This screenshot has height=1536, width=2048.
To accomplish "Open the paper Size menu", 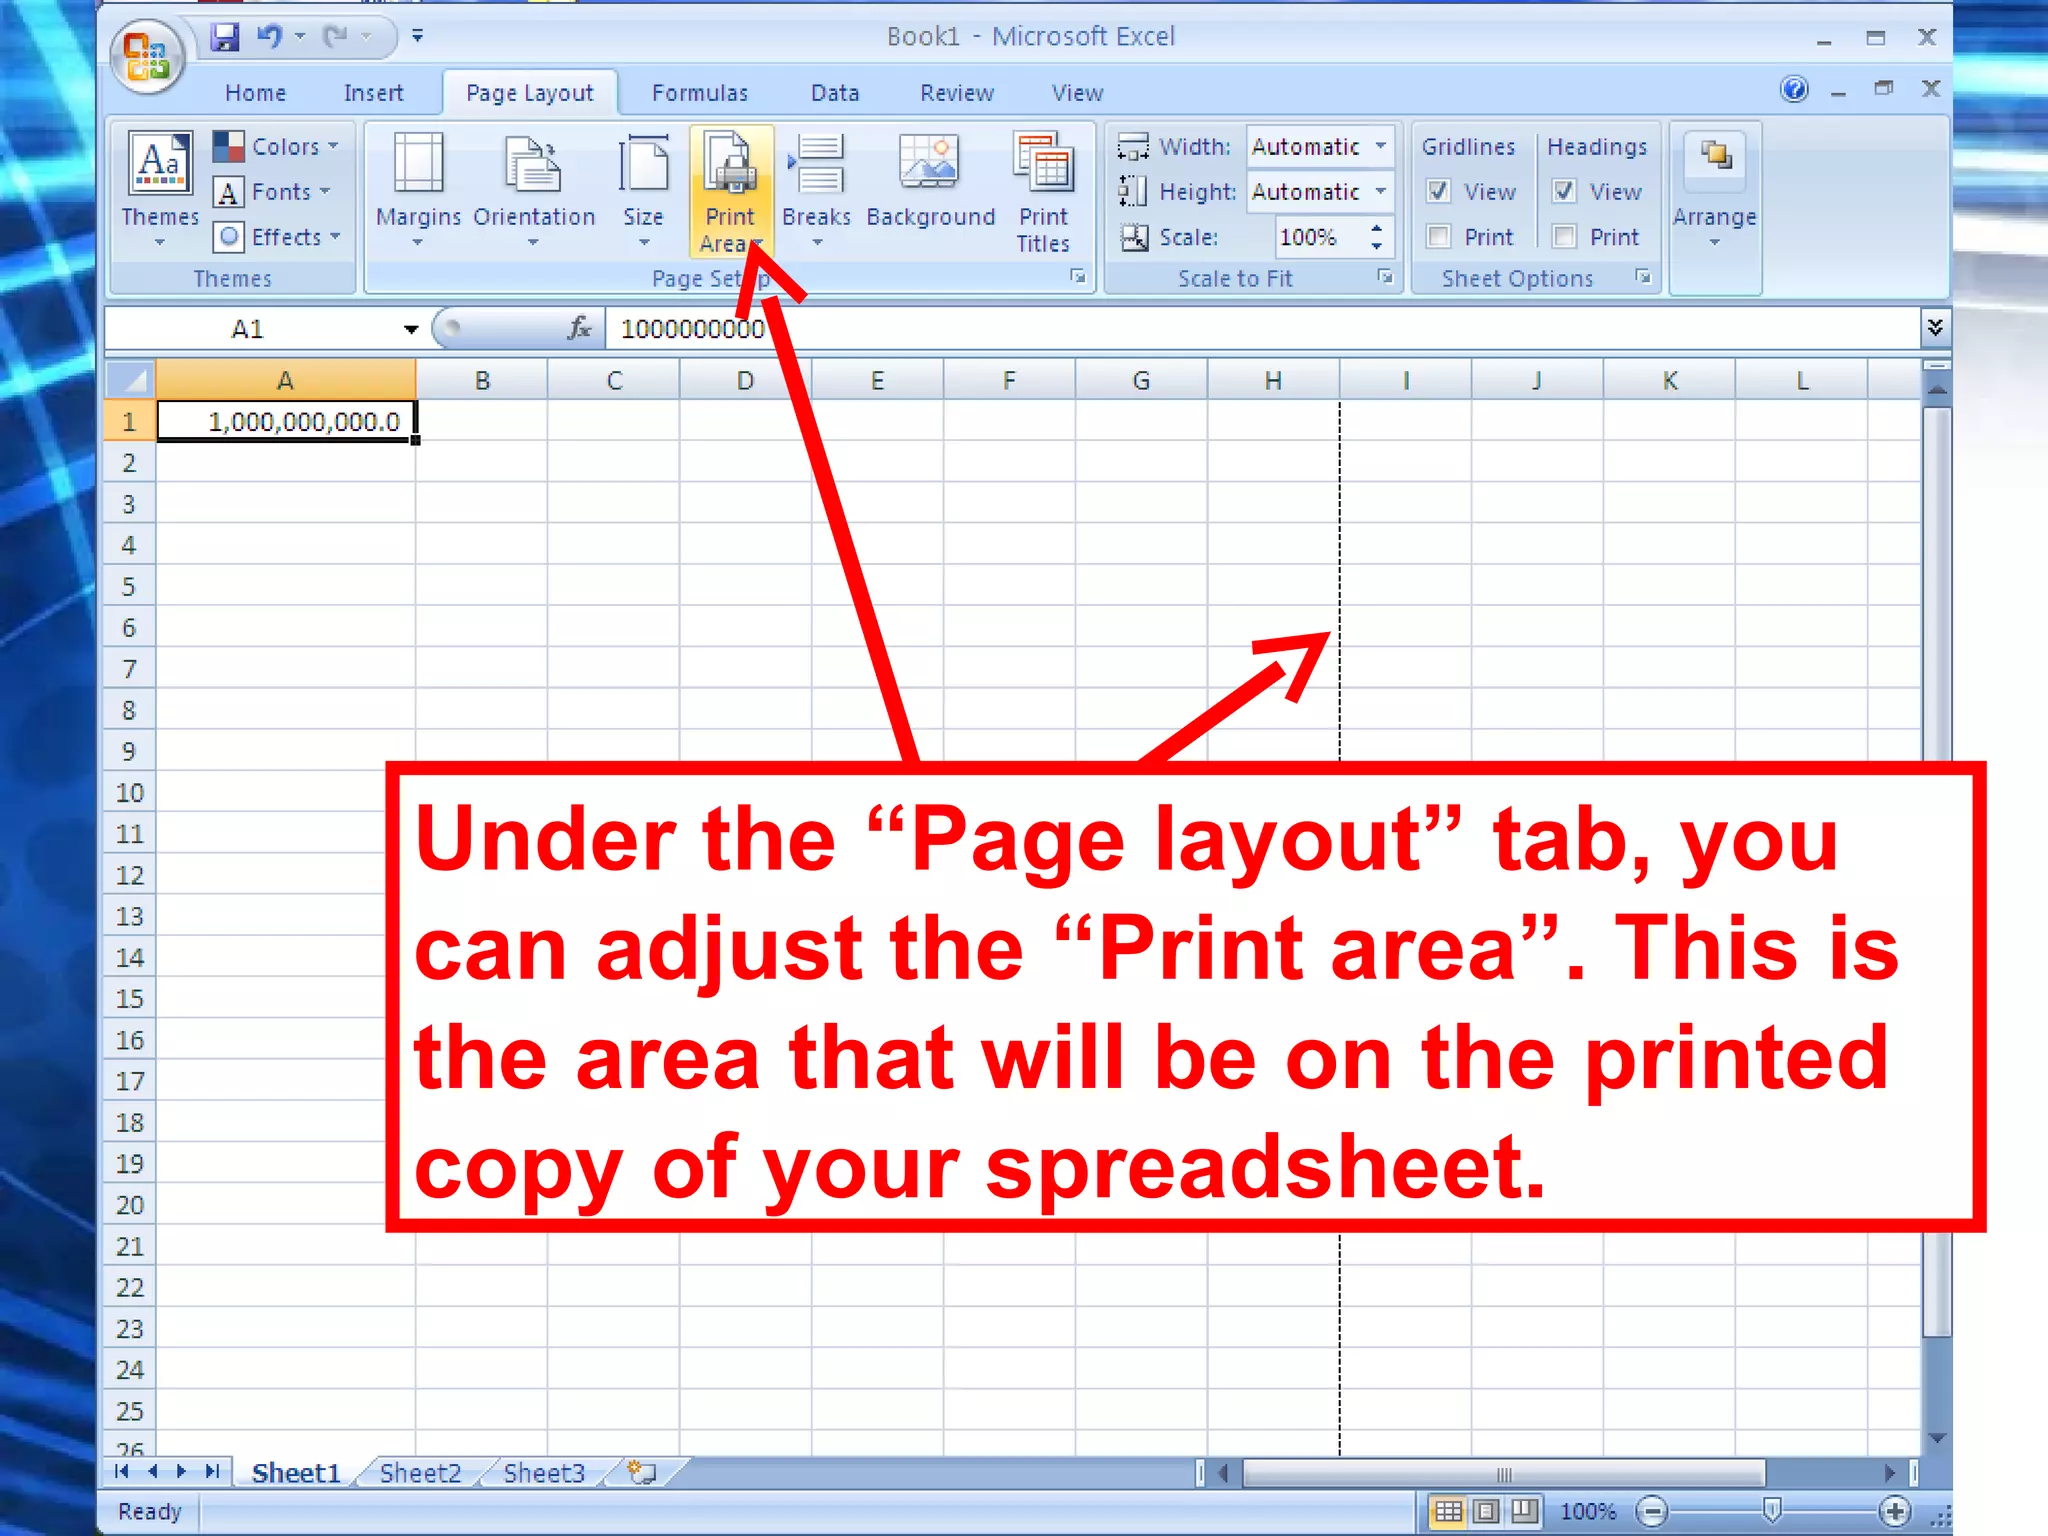I will click(643, 190).
